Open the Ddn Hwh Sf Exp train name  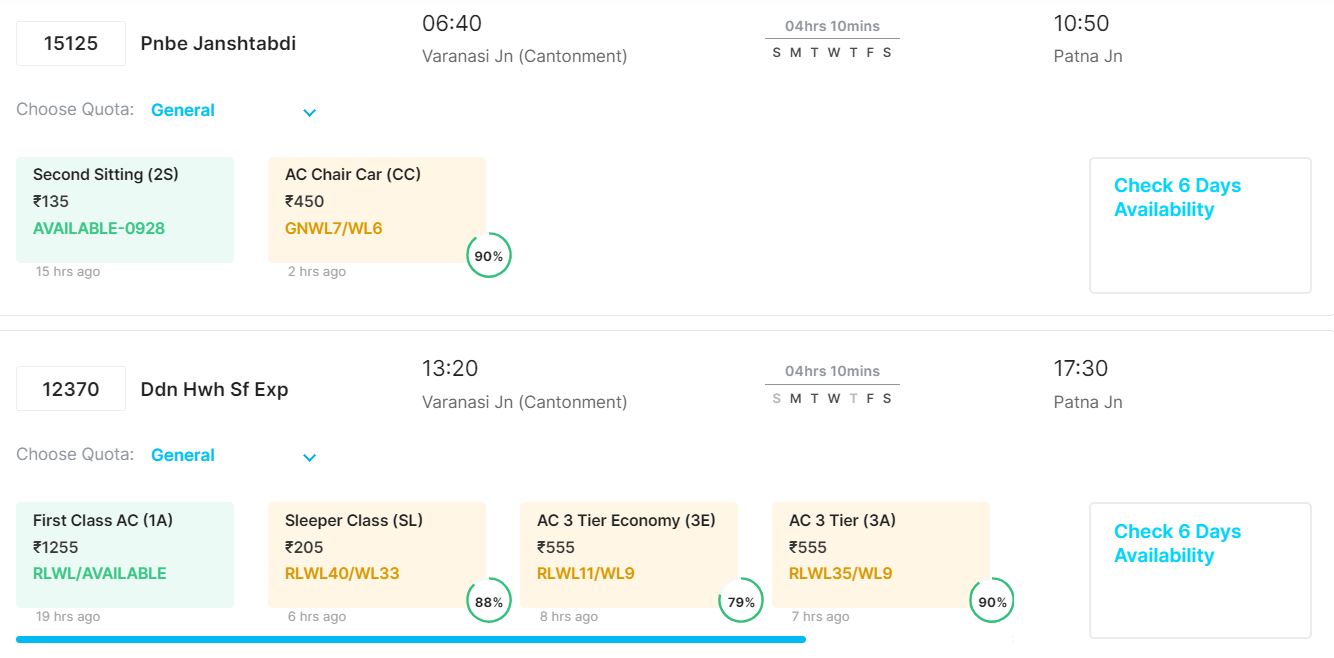point(214,389)
